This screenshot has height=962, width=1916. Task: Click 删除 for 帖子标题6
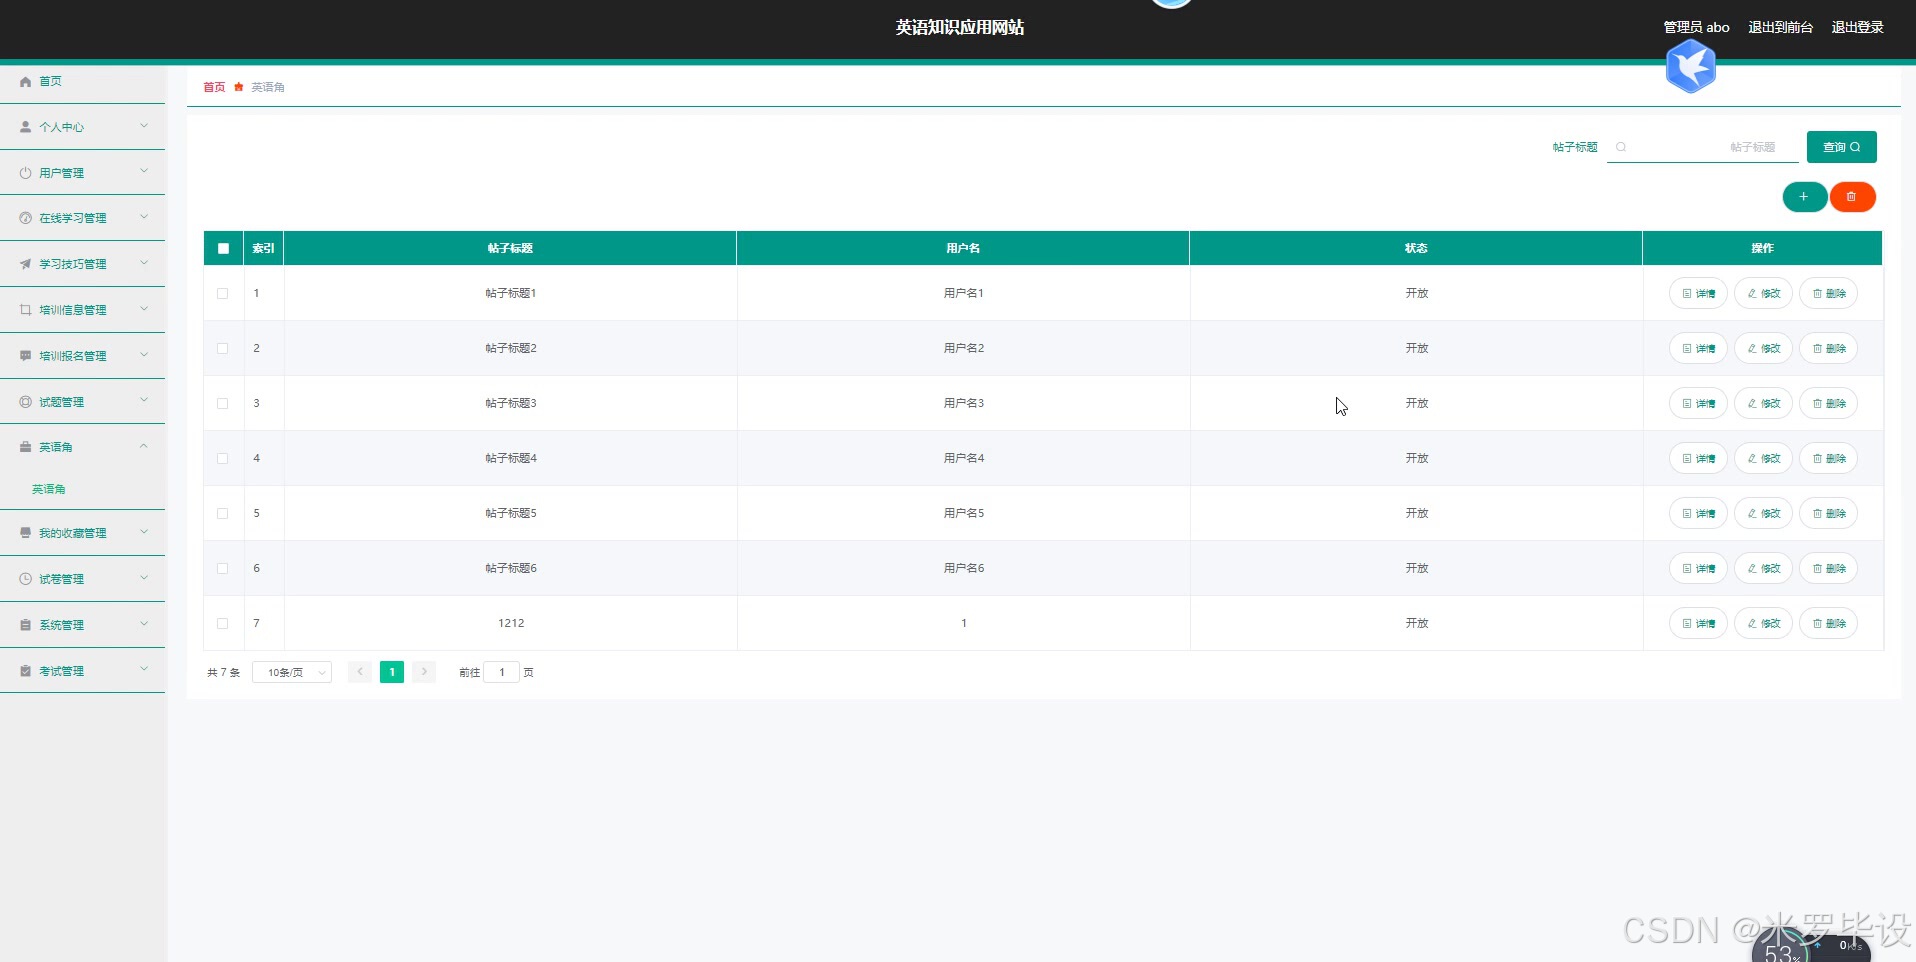[x=1829, y=568]
